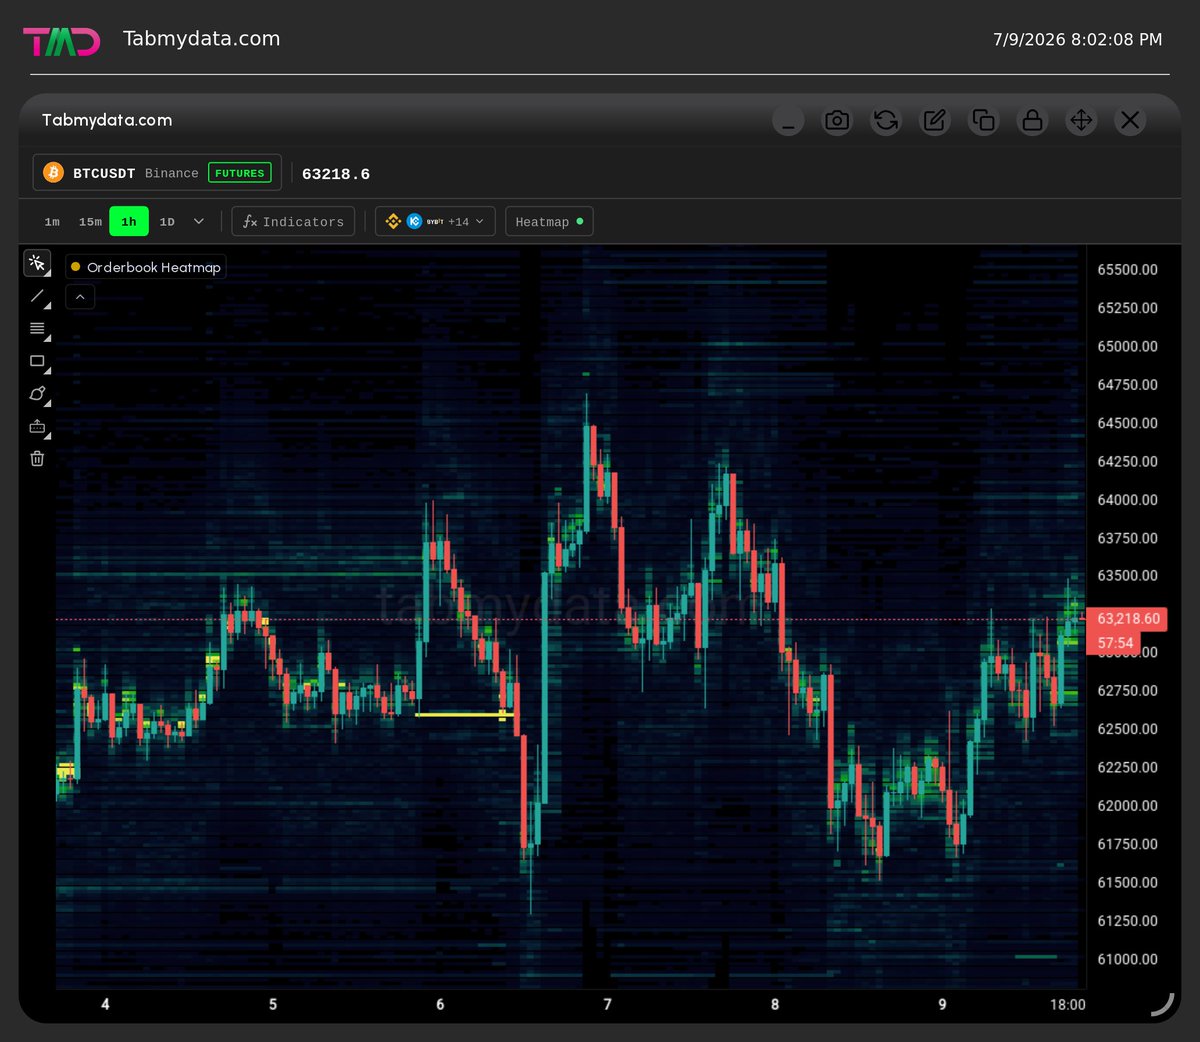1200x1042 pixels.
Task: Switch to the 1m timeframe
Action: 52,222
